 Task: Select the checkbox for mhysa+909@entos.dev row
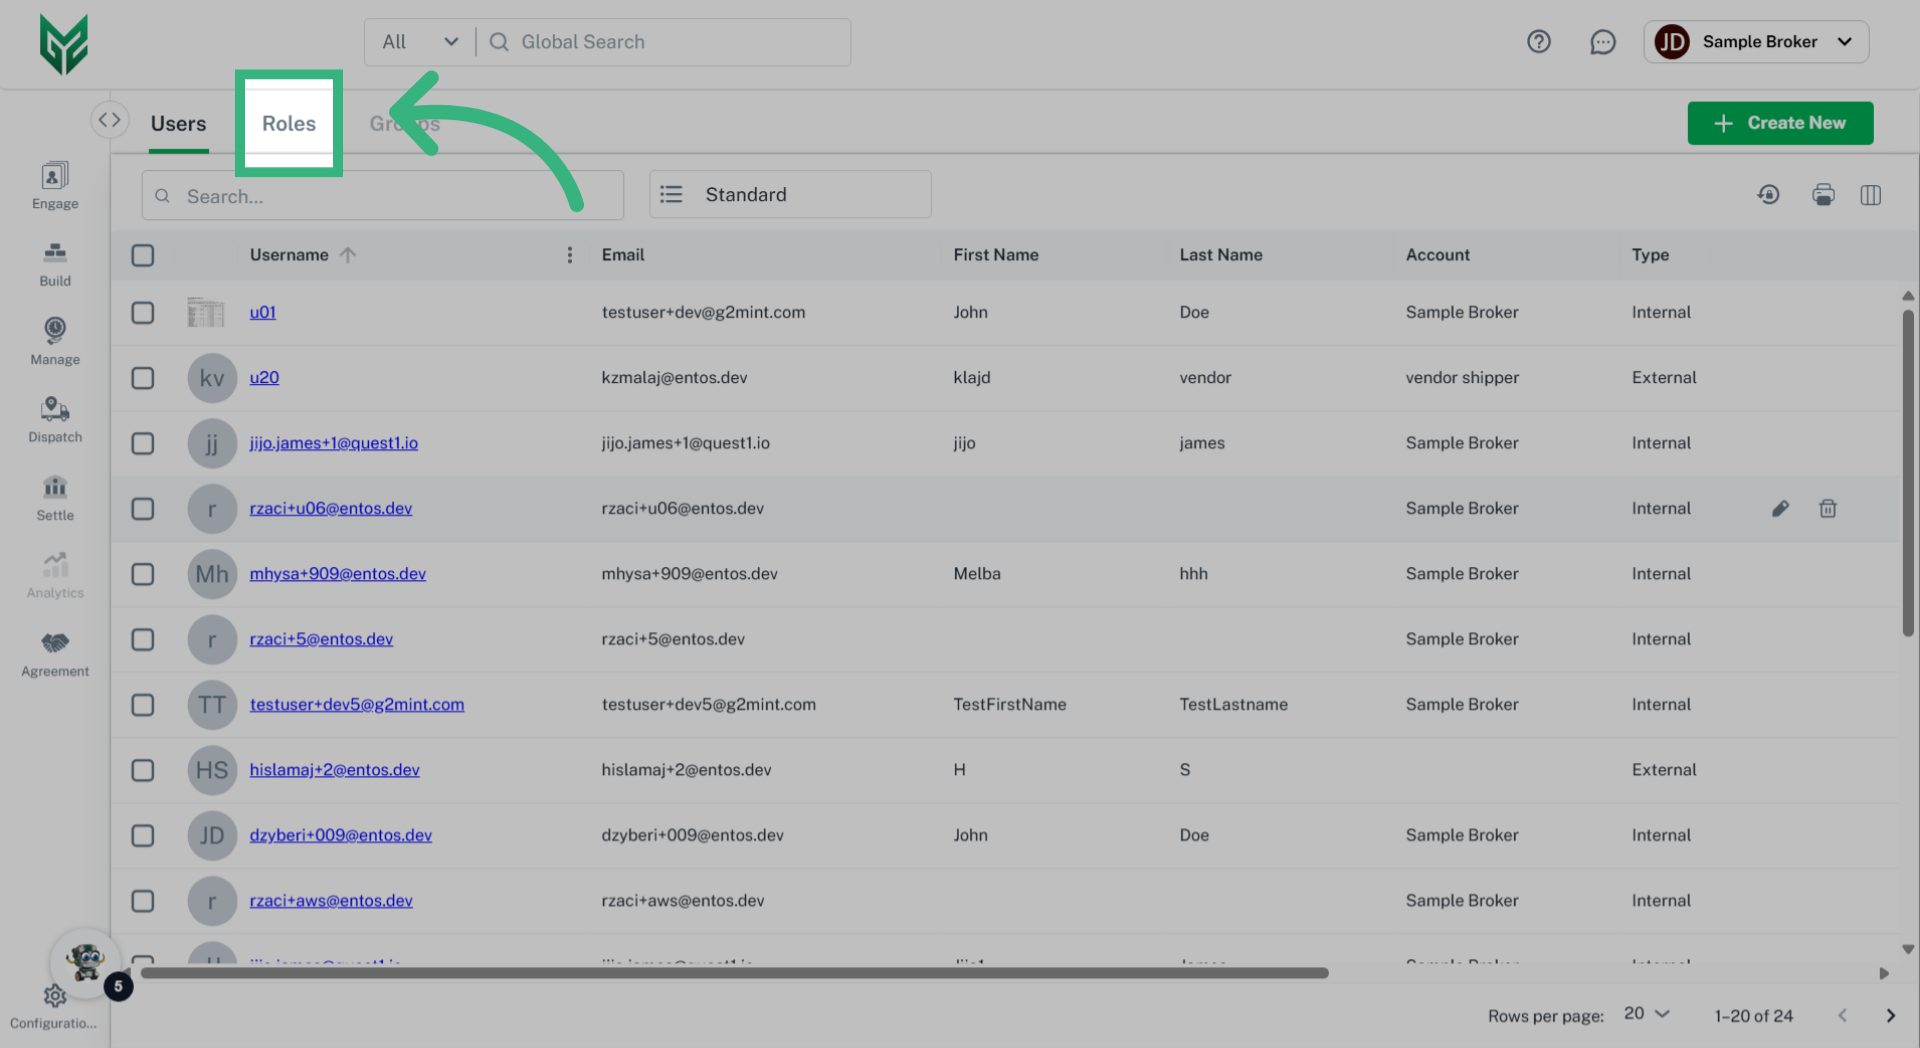pos(143,574)
